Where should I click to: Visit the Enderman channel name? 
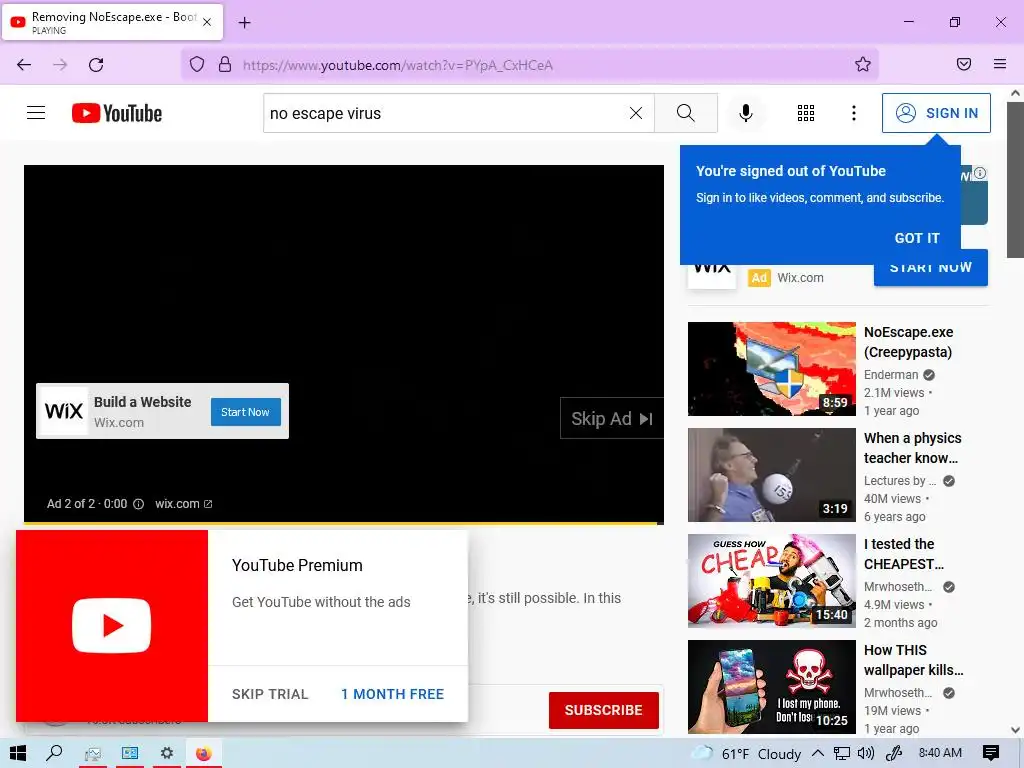(x=891, y=375)
